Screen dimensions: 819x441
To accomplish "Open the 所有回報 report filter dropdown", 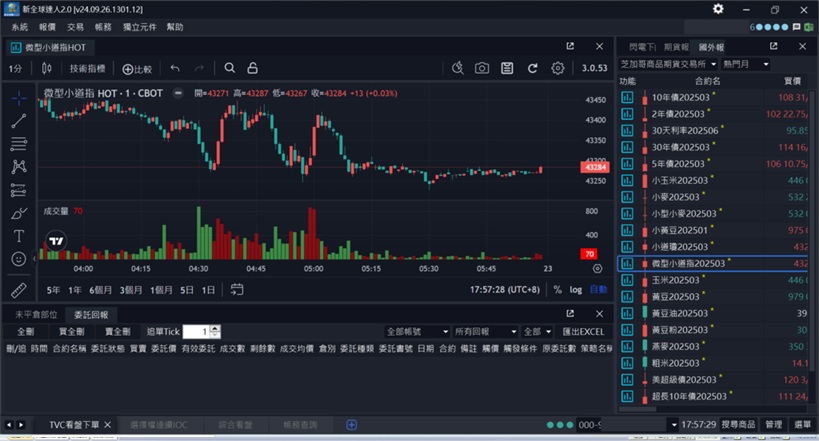I will coord(485,332).
